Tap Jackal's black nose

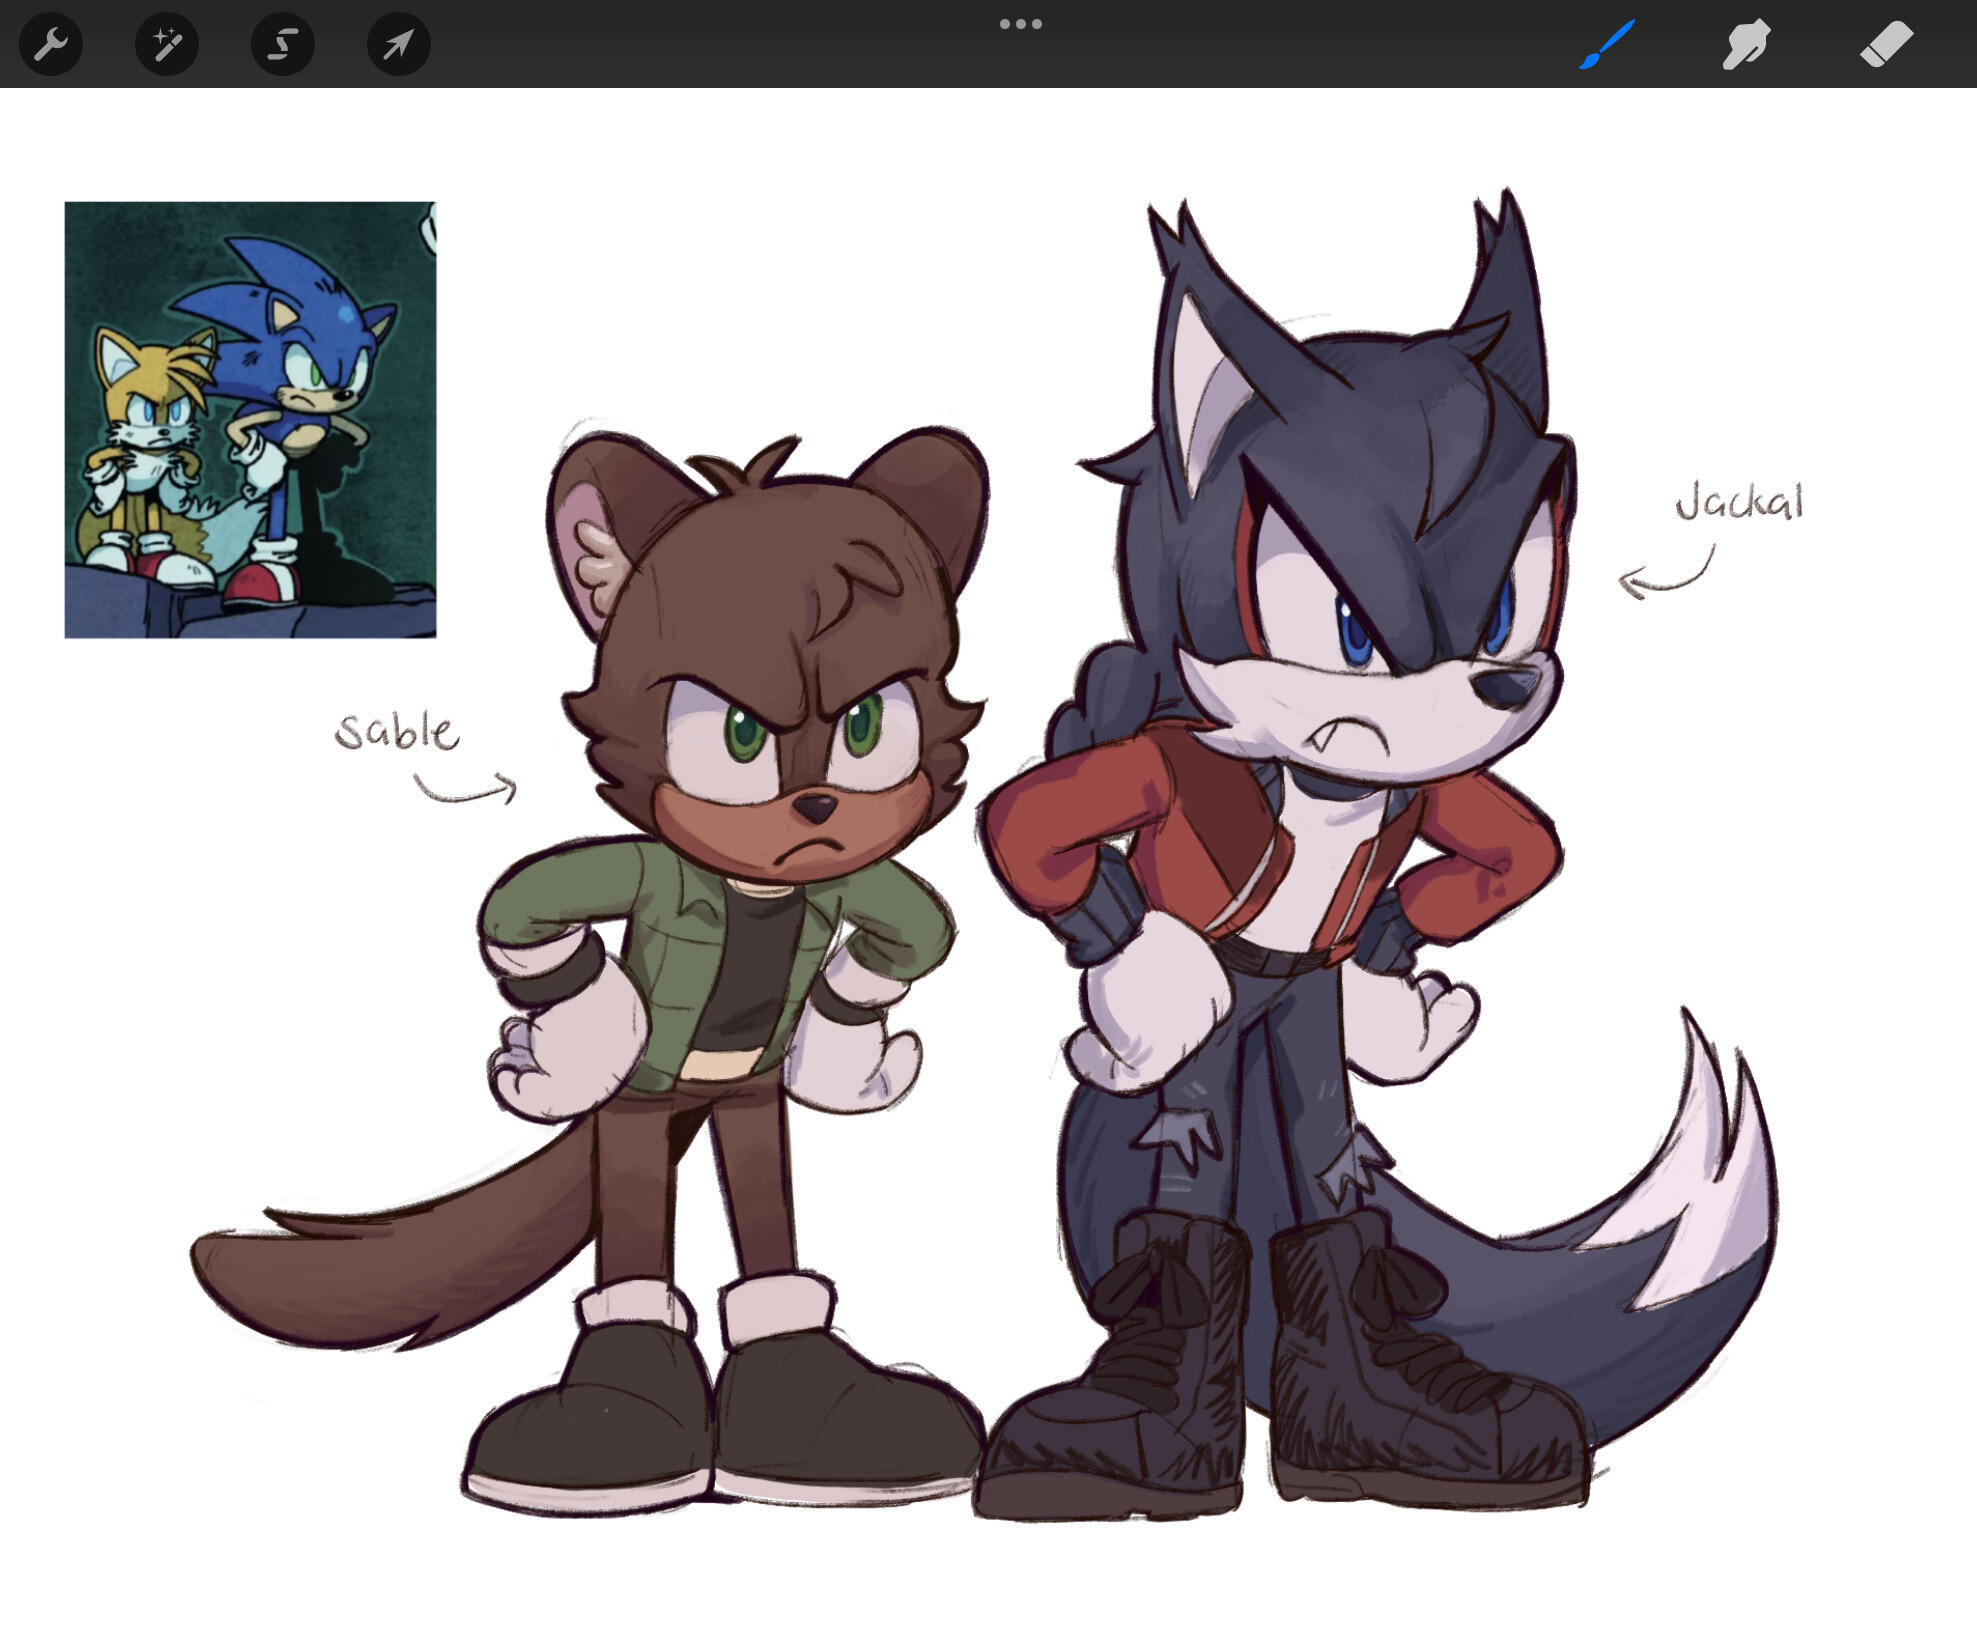click(x=1503, y=688)
